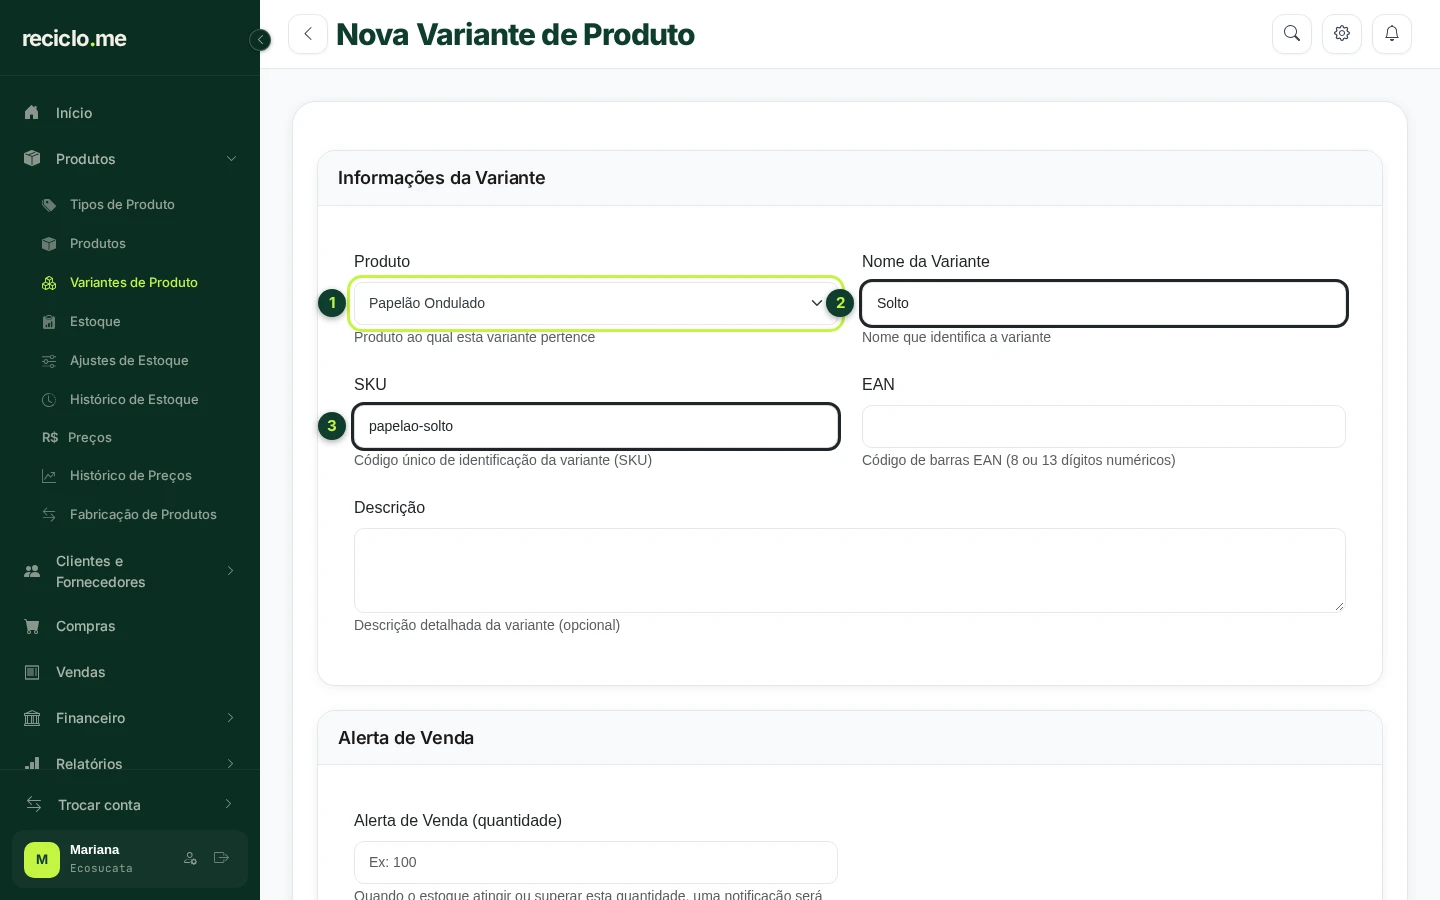The image size is (1440, 900).
Task: Expand the Trocar conta chevron
Action: tap(229, 804)
